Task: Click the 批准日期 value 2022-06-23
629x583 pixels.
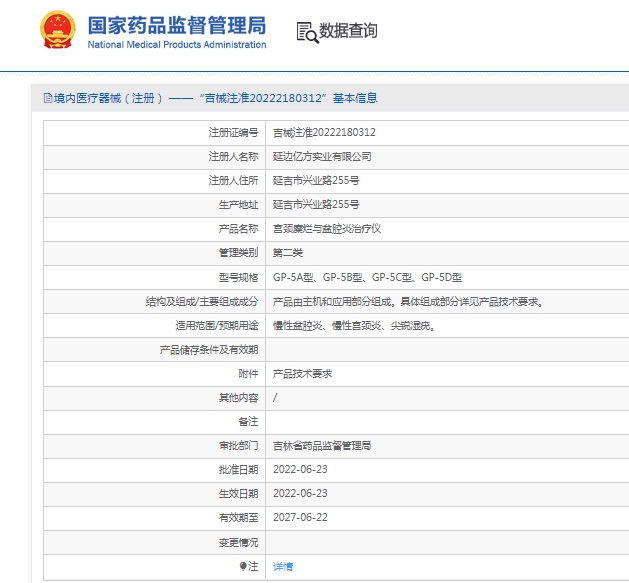Action: [x=300, y=469]
